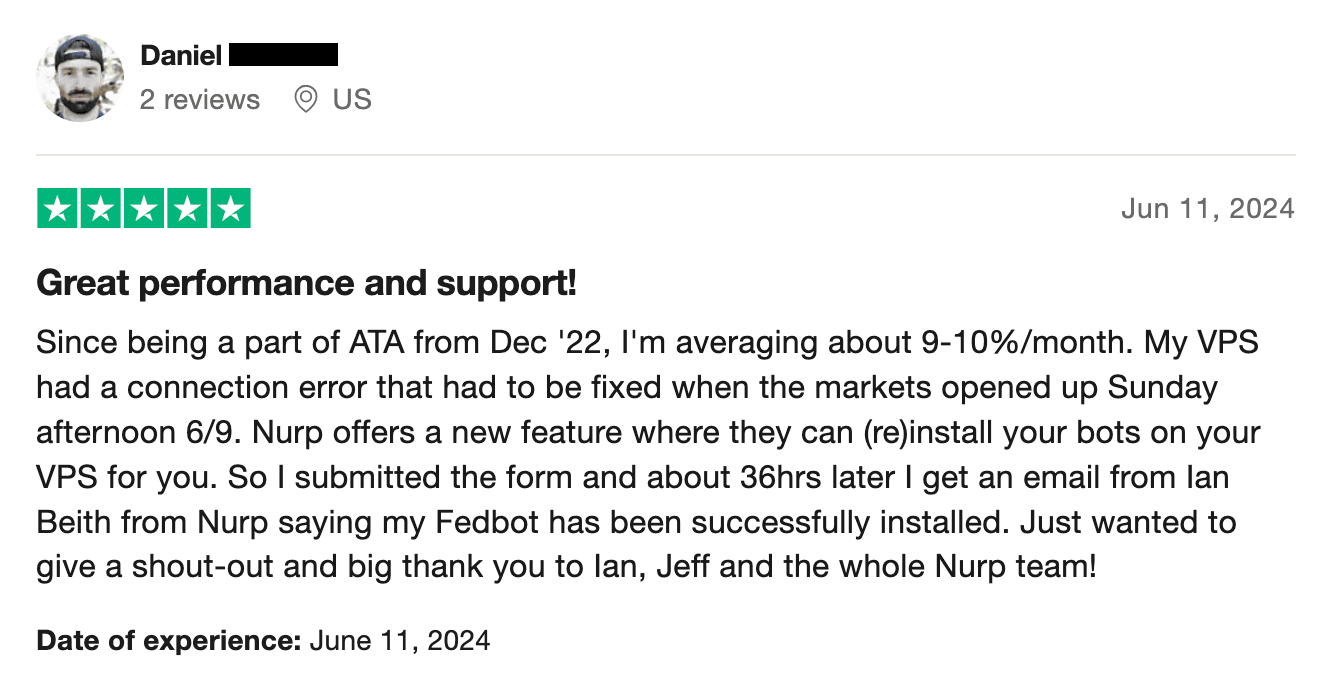
Task: Select the US country label
Action: point(352,100)
